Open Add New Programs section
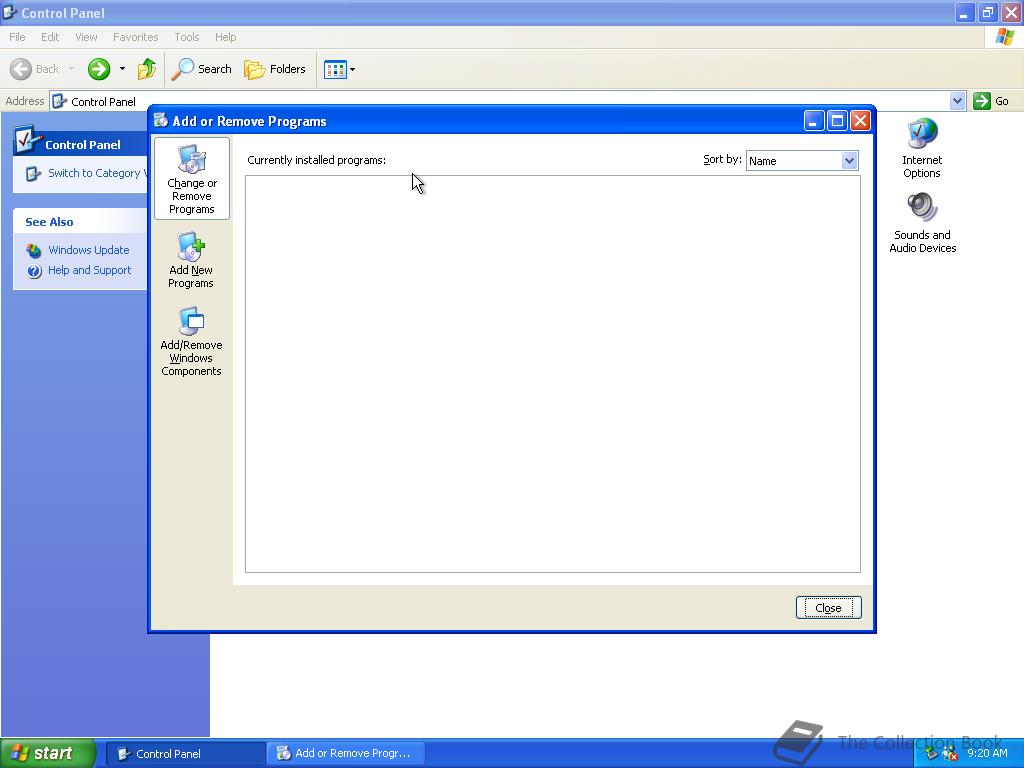Screen dimensions: 1024x768 coord(191,260)
